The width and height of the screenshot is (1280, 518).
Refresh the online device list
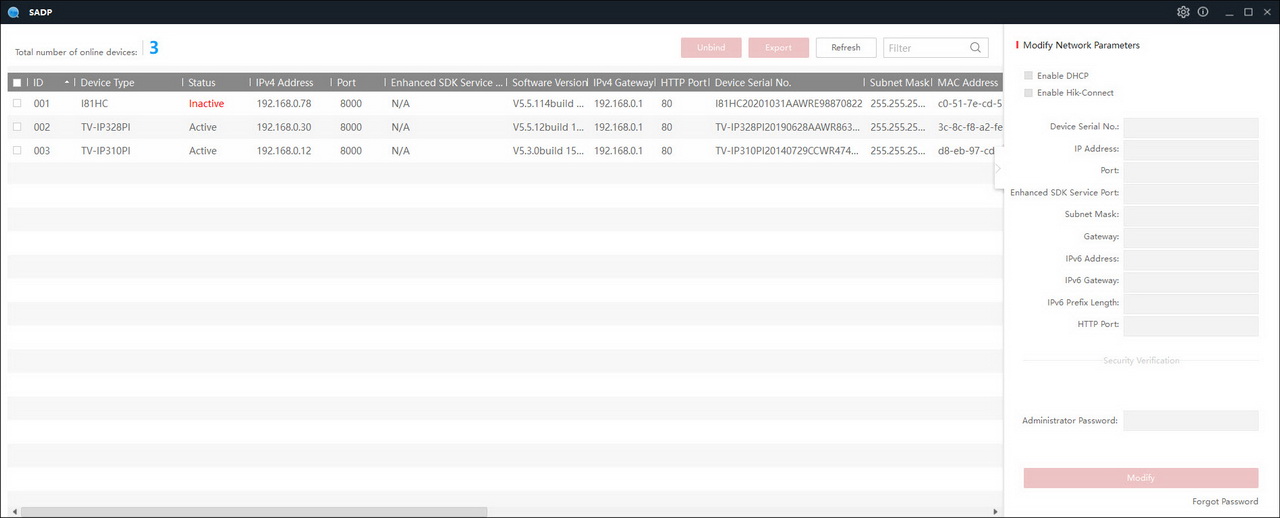[846, 47]
